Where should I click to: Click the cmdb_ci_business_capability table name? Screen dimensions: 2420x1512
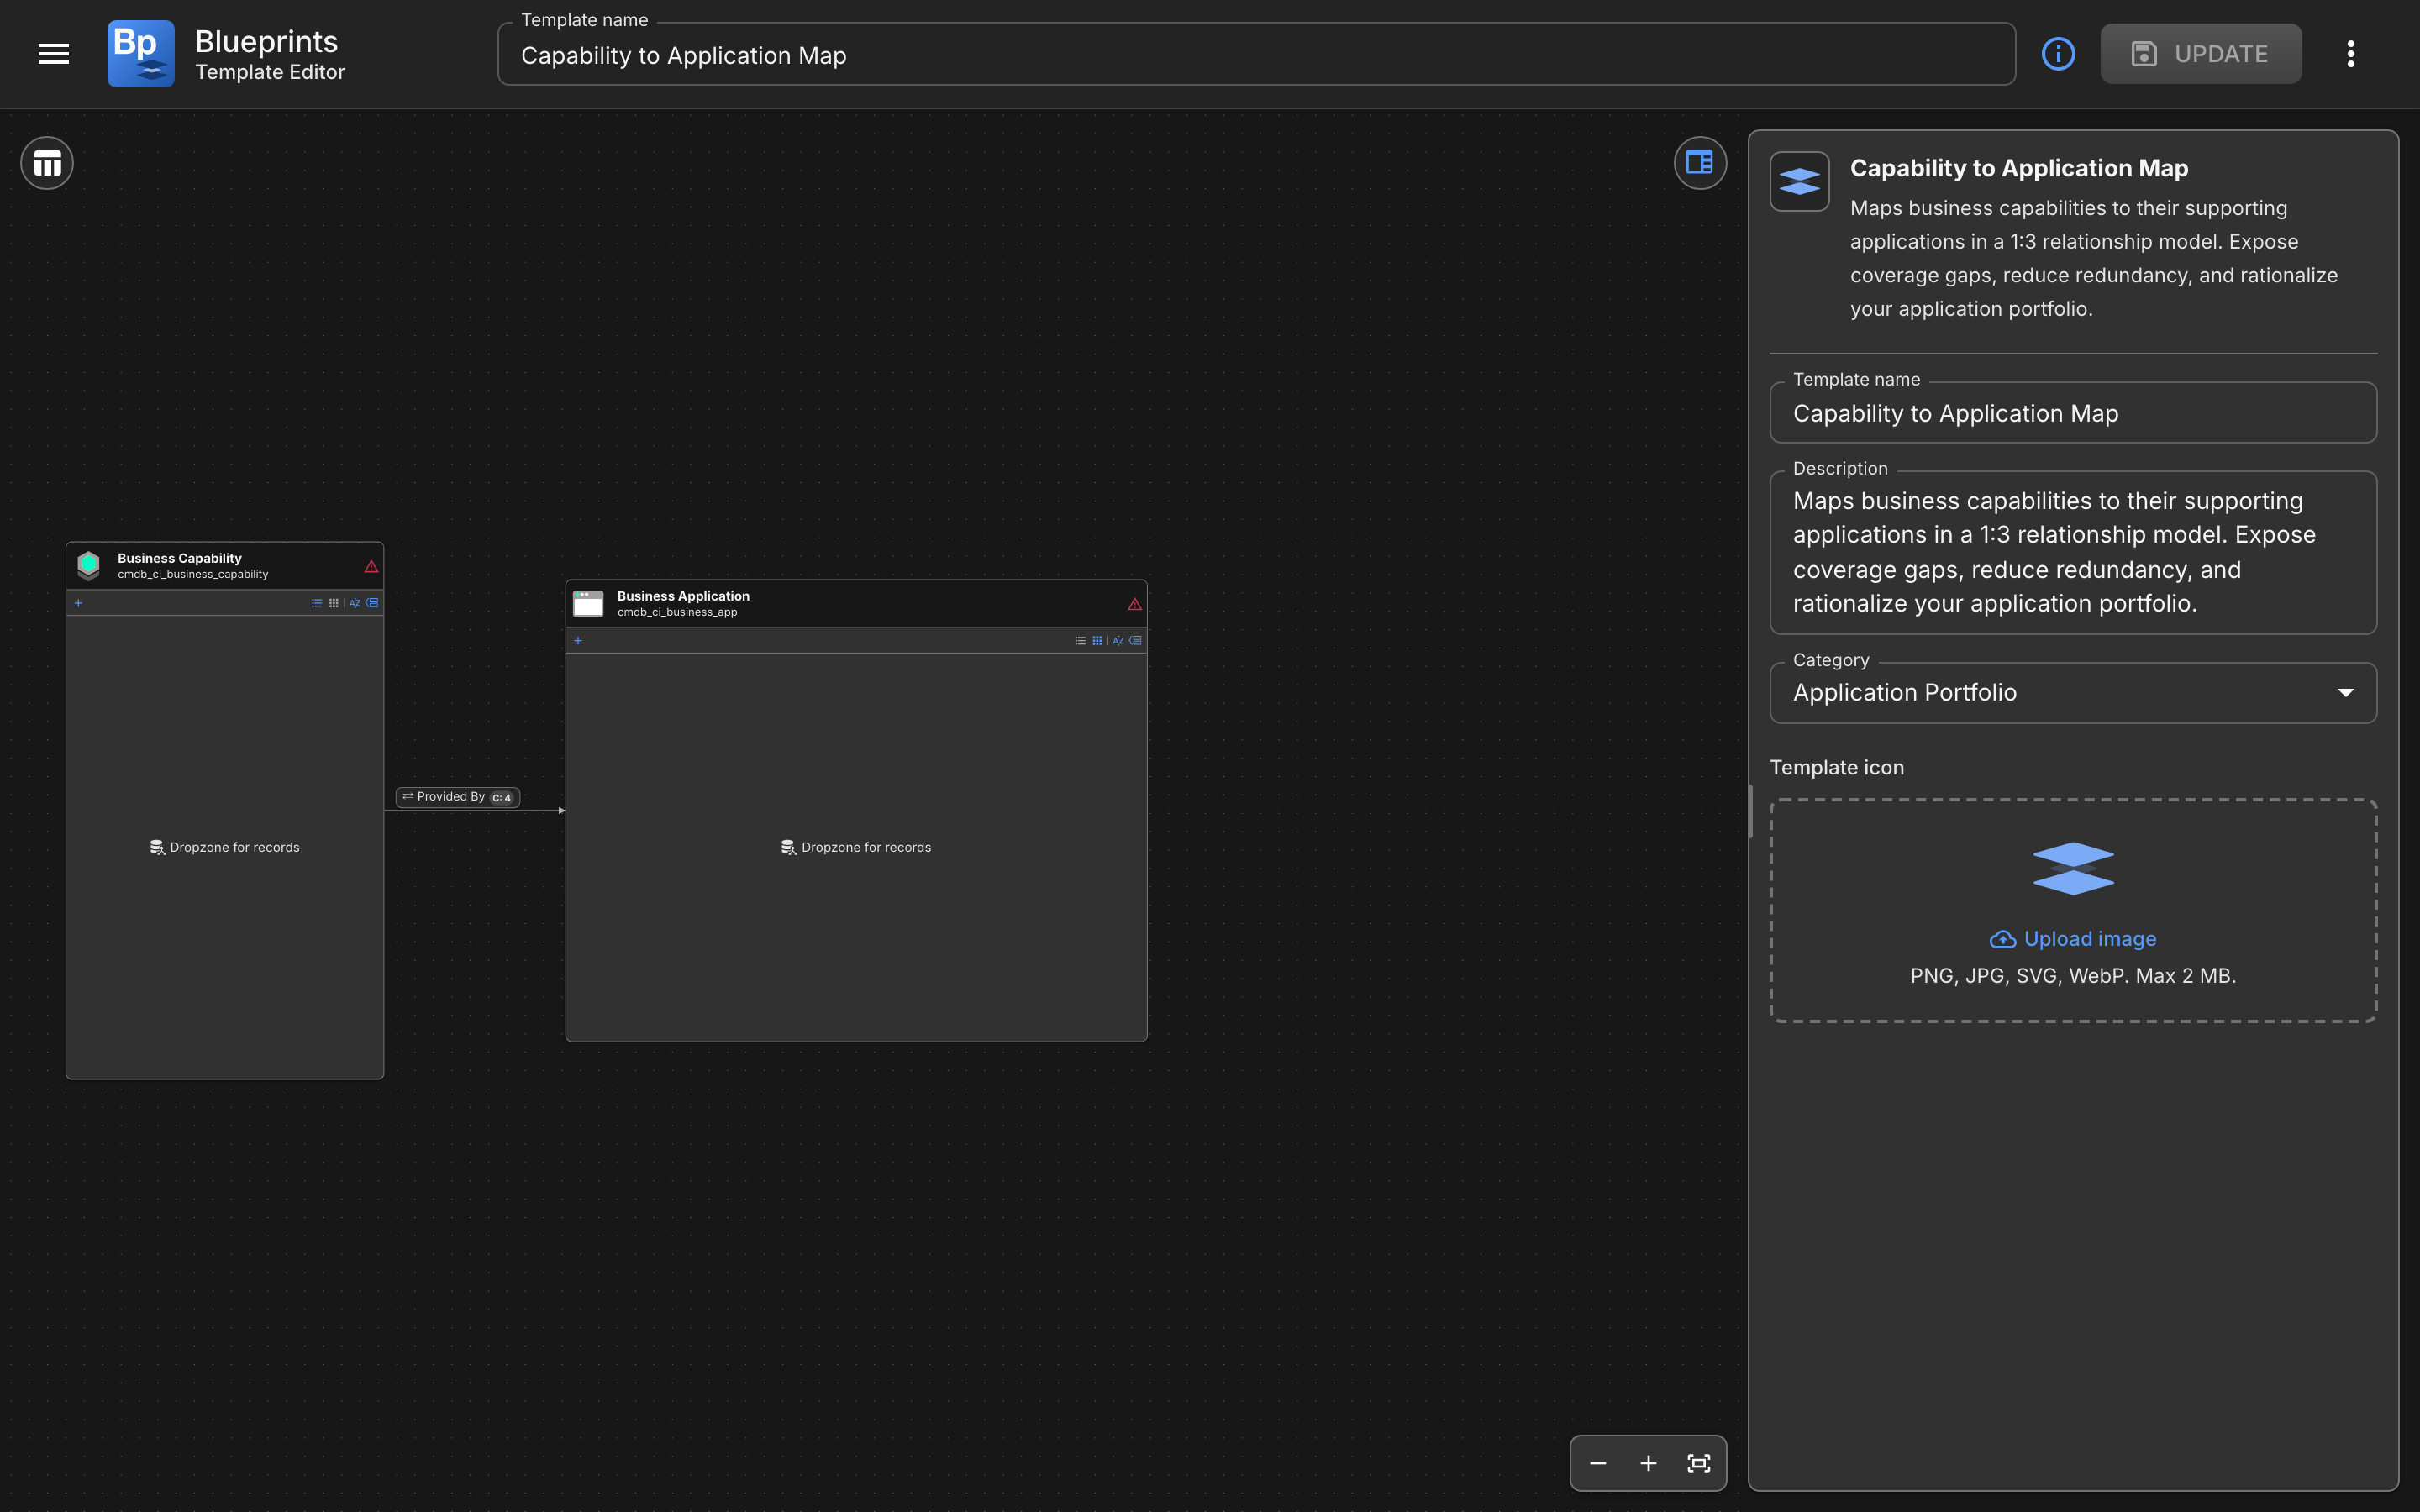point(193,575)
